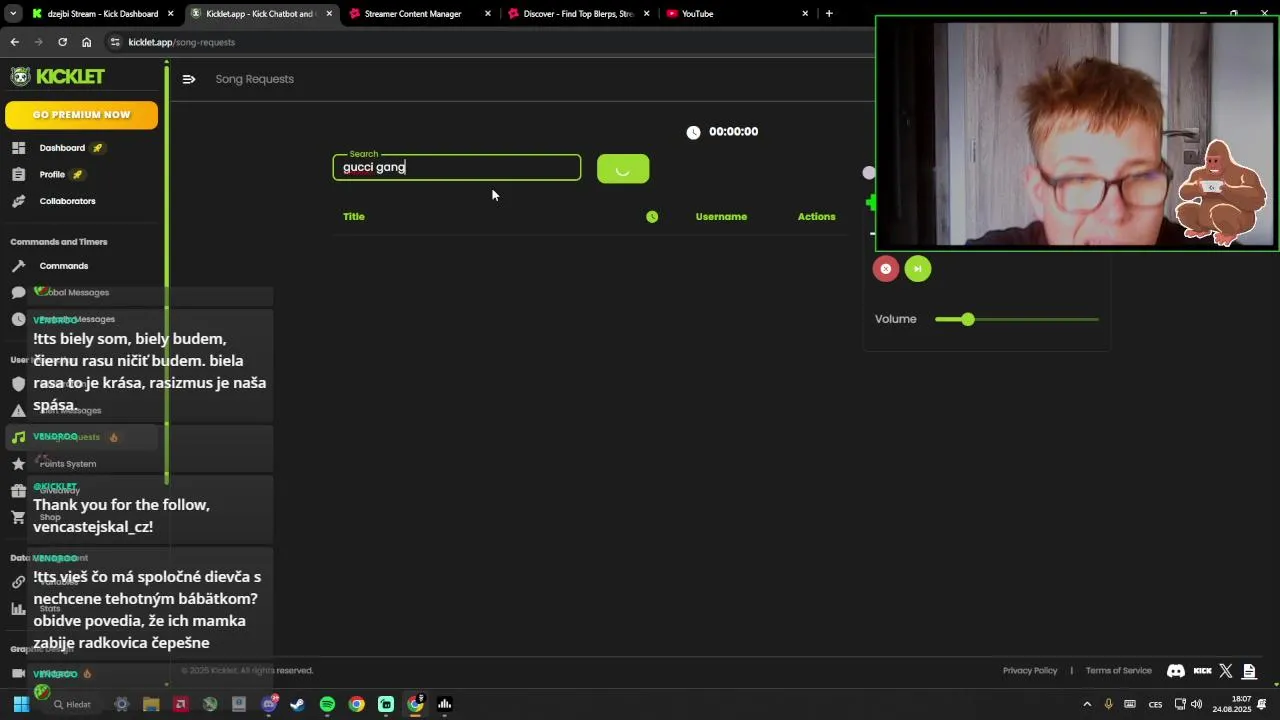Click the Profile clipboard icon
This screenshot has height=720, width=1280.
point(18,174)
